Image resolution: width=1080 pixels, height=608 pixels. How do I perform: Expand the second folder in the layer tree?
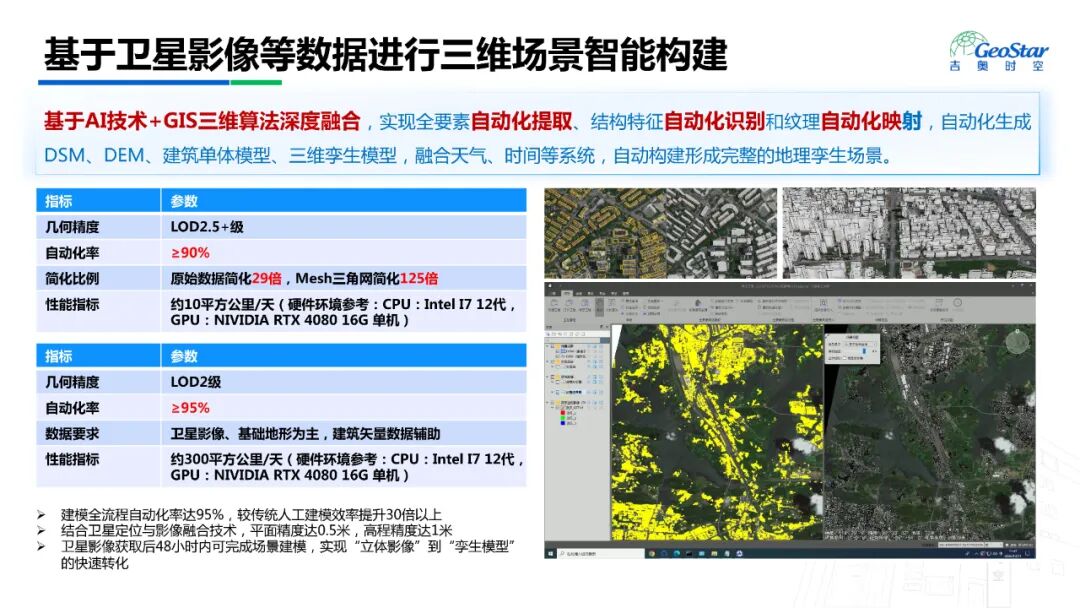tap(547, 361)
